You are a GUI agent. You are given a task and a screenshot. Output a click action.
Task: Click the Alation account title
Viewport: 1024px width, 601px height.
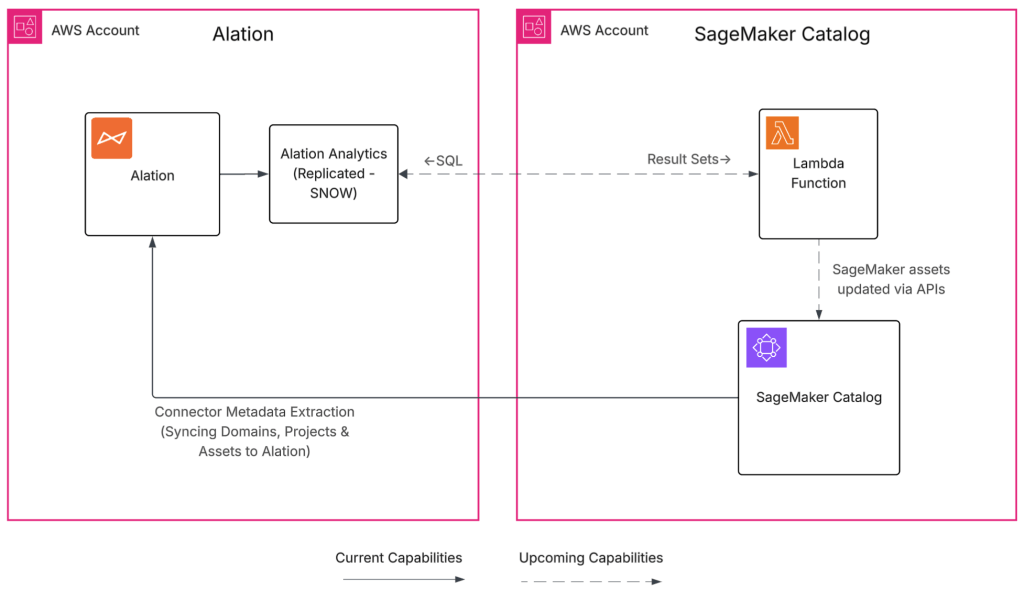coord(243,34)
